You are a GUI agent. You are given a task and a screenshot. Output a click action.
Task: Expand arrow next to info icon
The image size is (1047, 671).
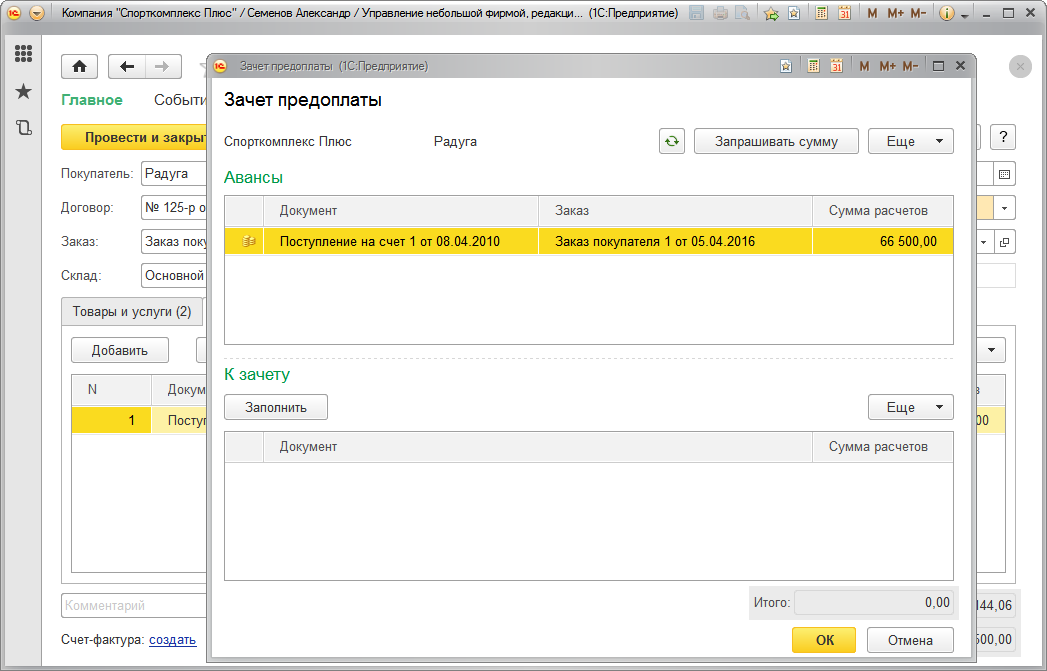coord(965,15)
